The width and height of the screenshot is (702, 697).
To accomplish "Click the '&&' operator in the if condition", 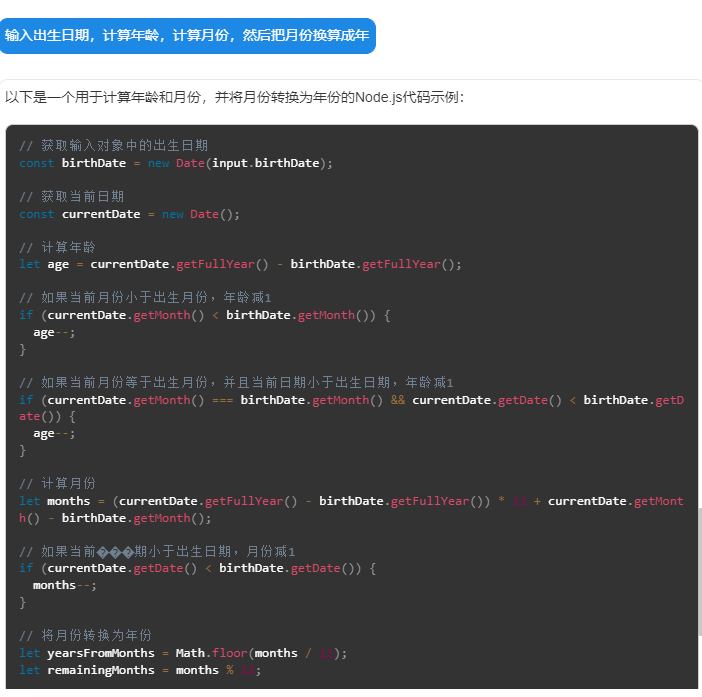I will [x=396, y=400].
